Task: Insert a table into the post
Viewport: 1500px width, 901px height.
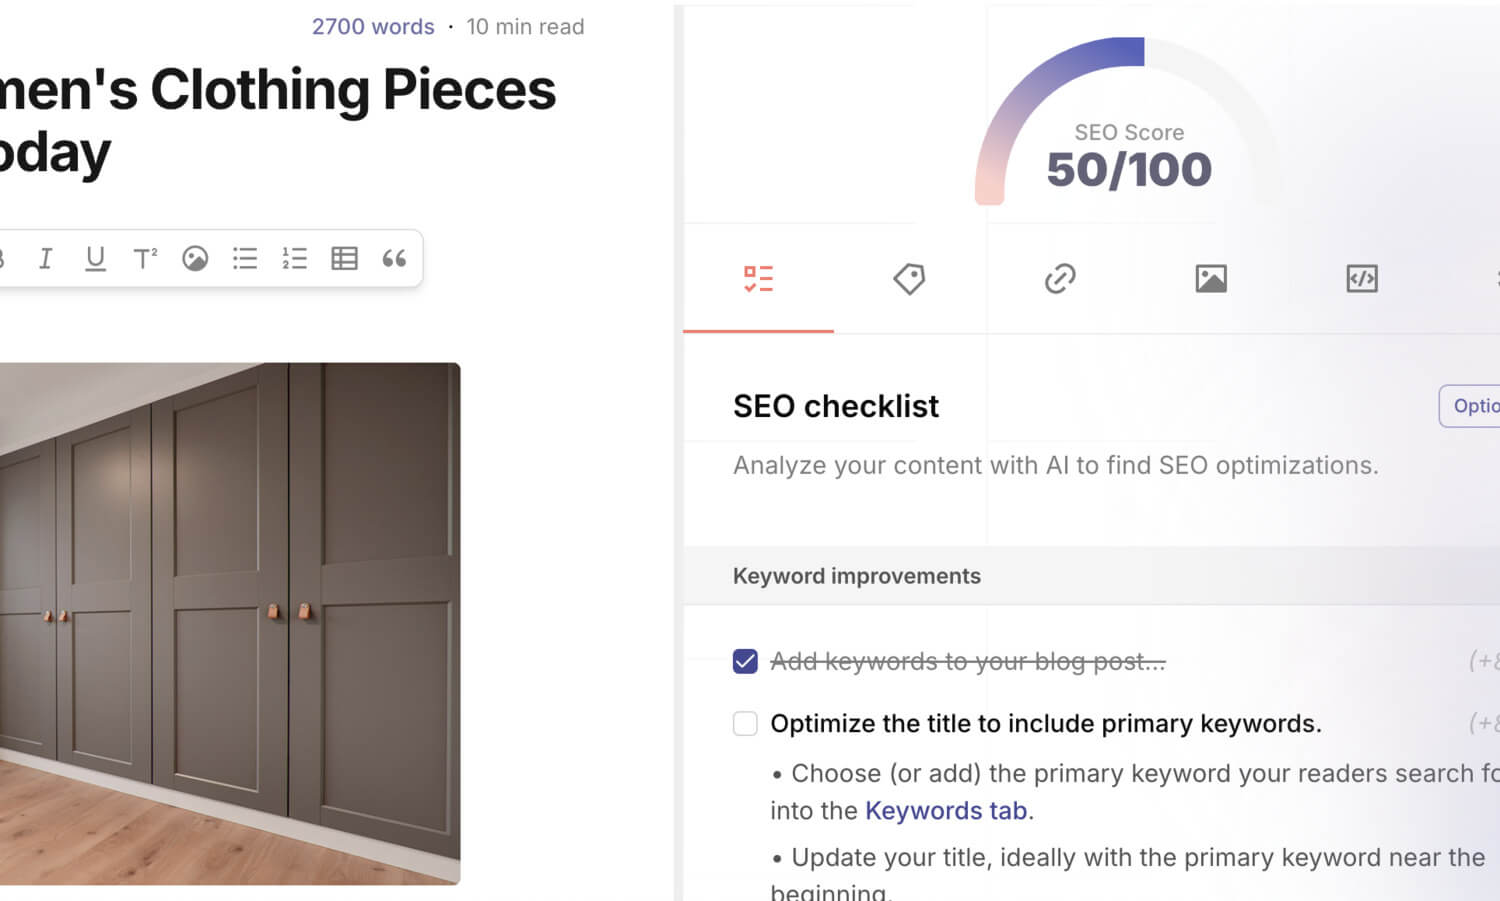Action: click(345, 259)
